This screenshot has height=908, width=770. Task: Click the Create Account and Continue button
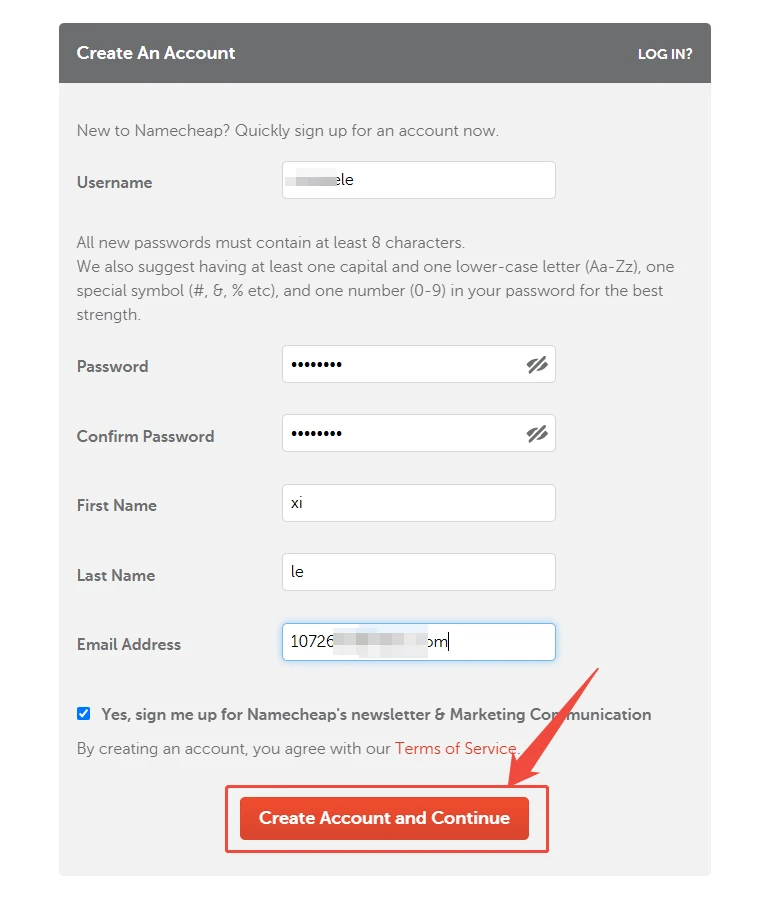[384, 818]
